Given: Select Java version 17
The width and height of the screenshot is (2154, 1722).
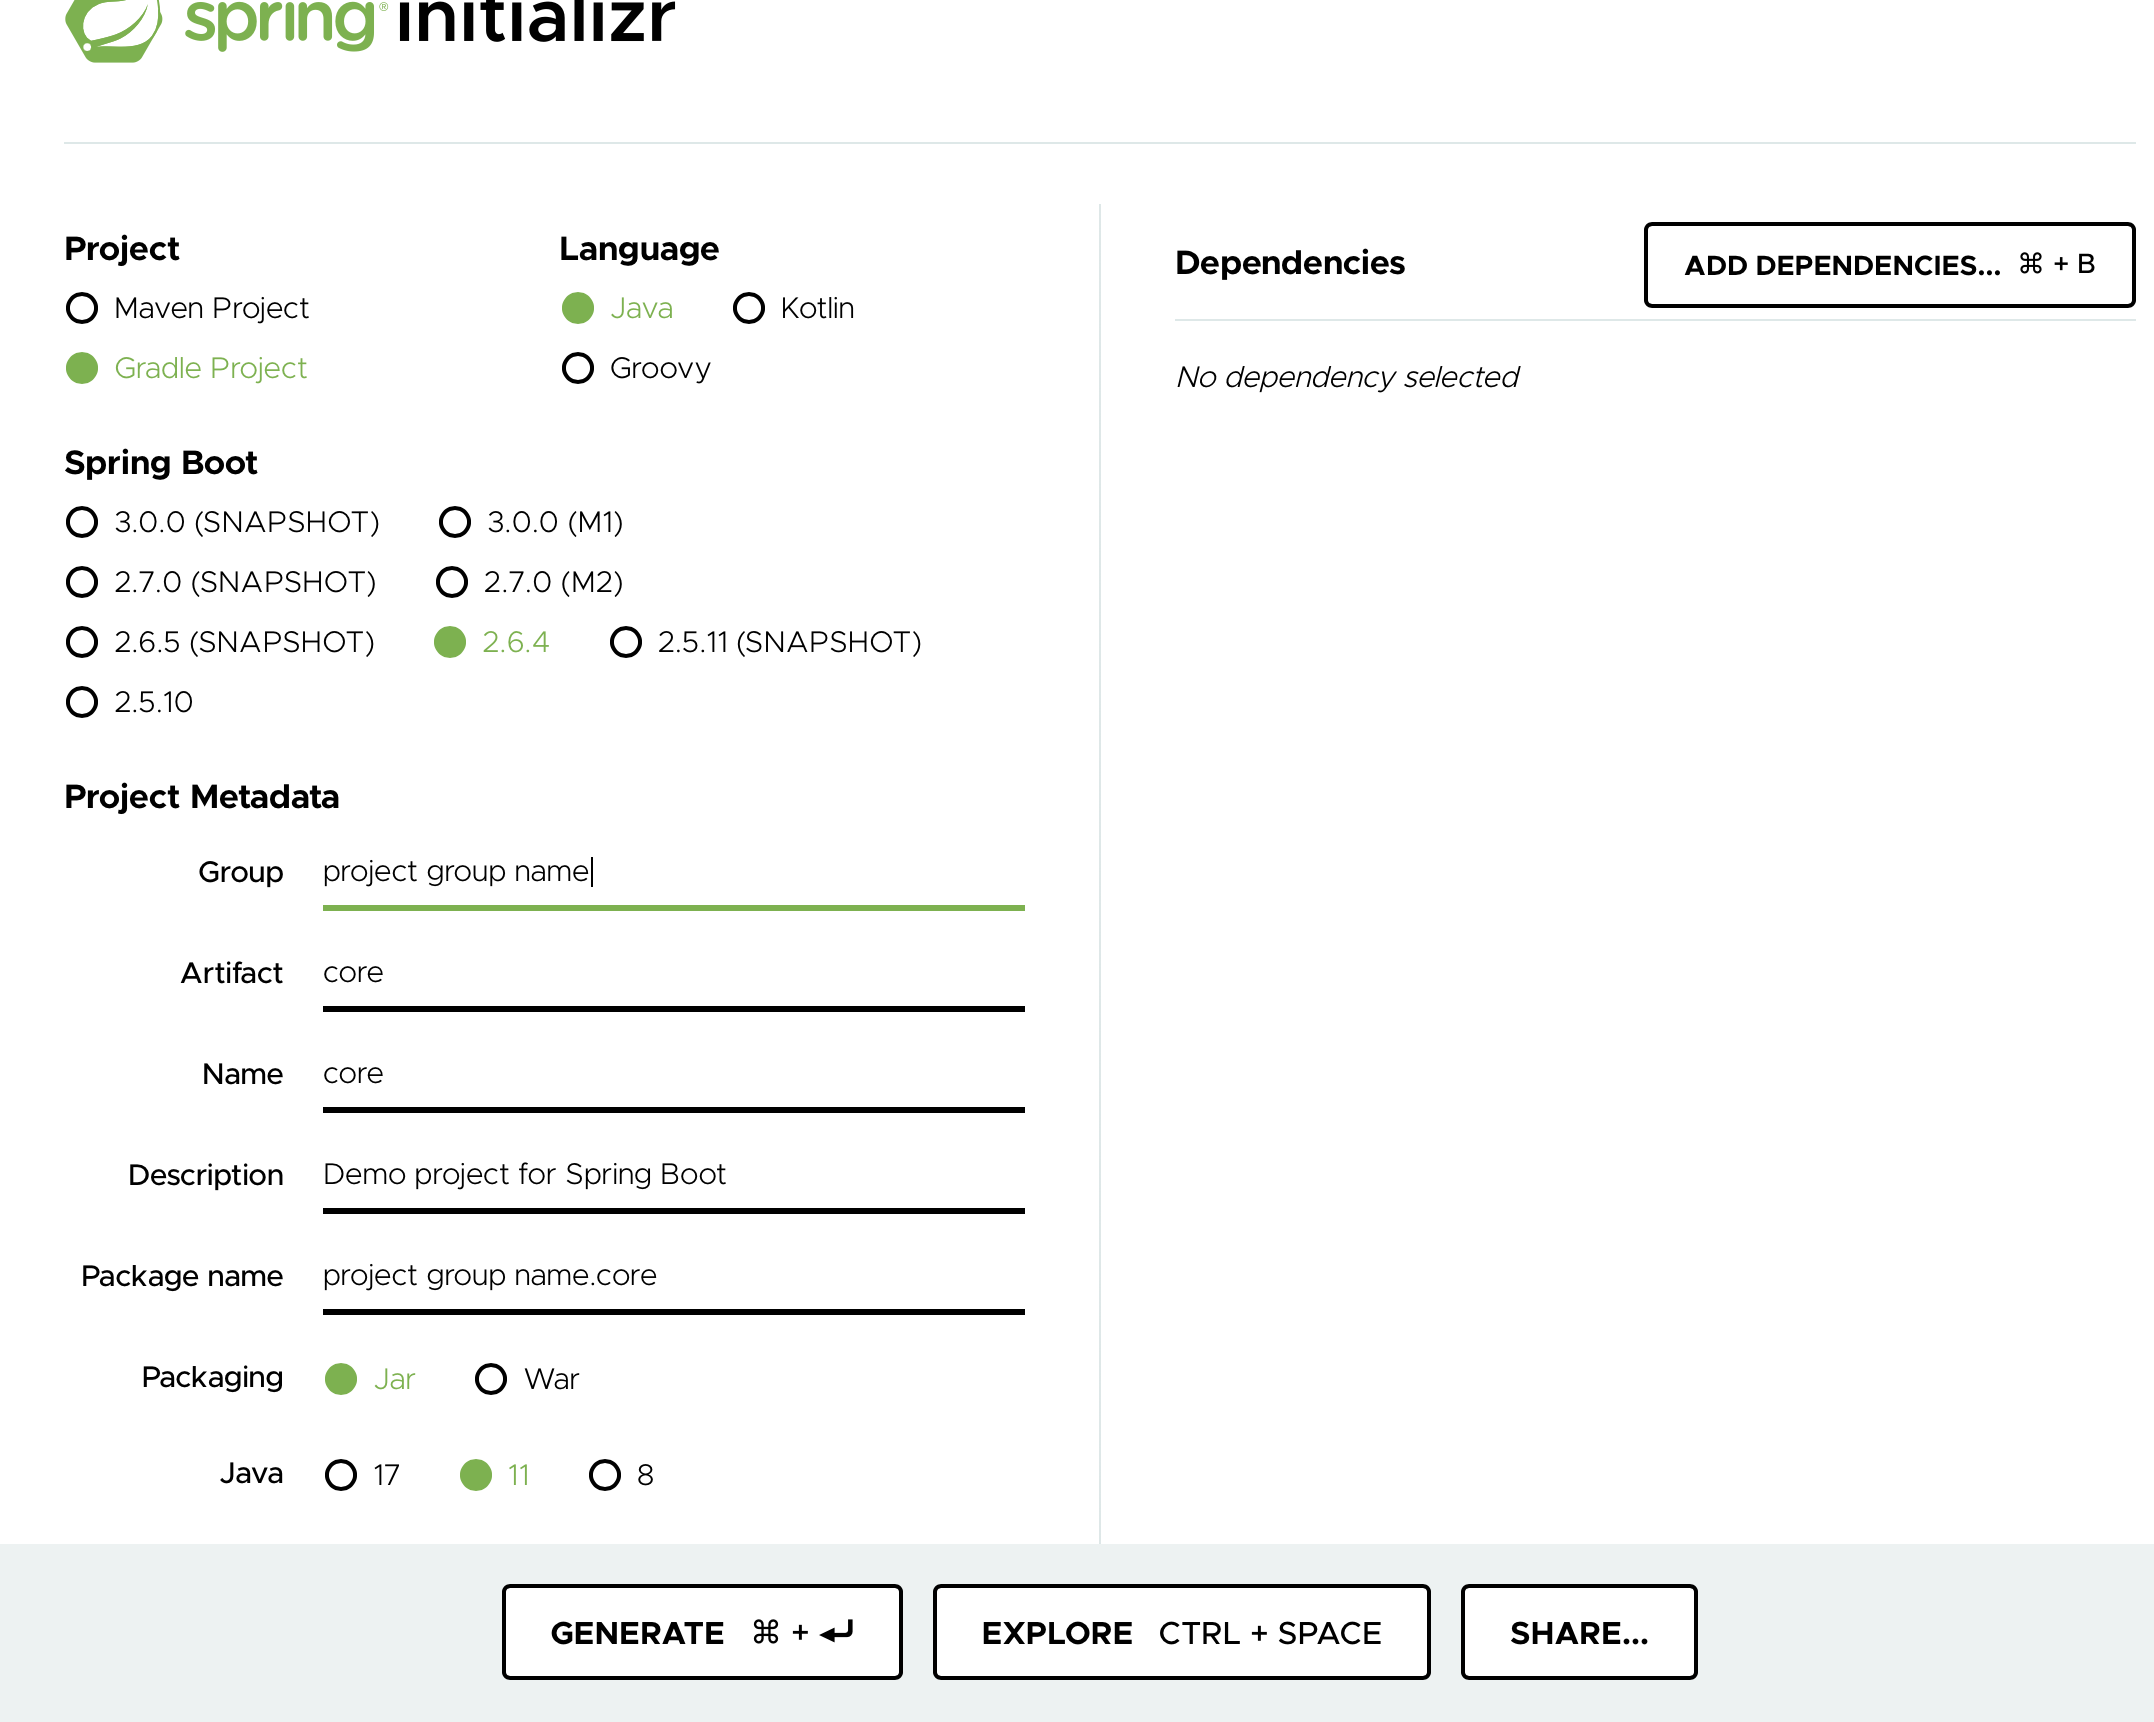Looking at the screenshot, I should (341, 1475).
